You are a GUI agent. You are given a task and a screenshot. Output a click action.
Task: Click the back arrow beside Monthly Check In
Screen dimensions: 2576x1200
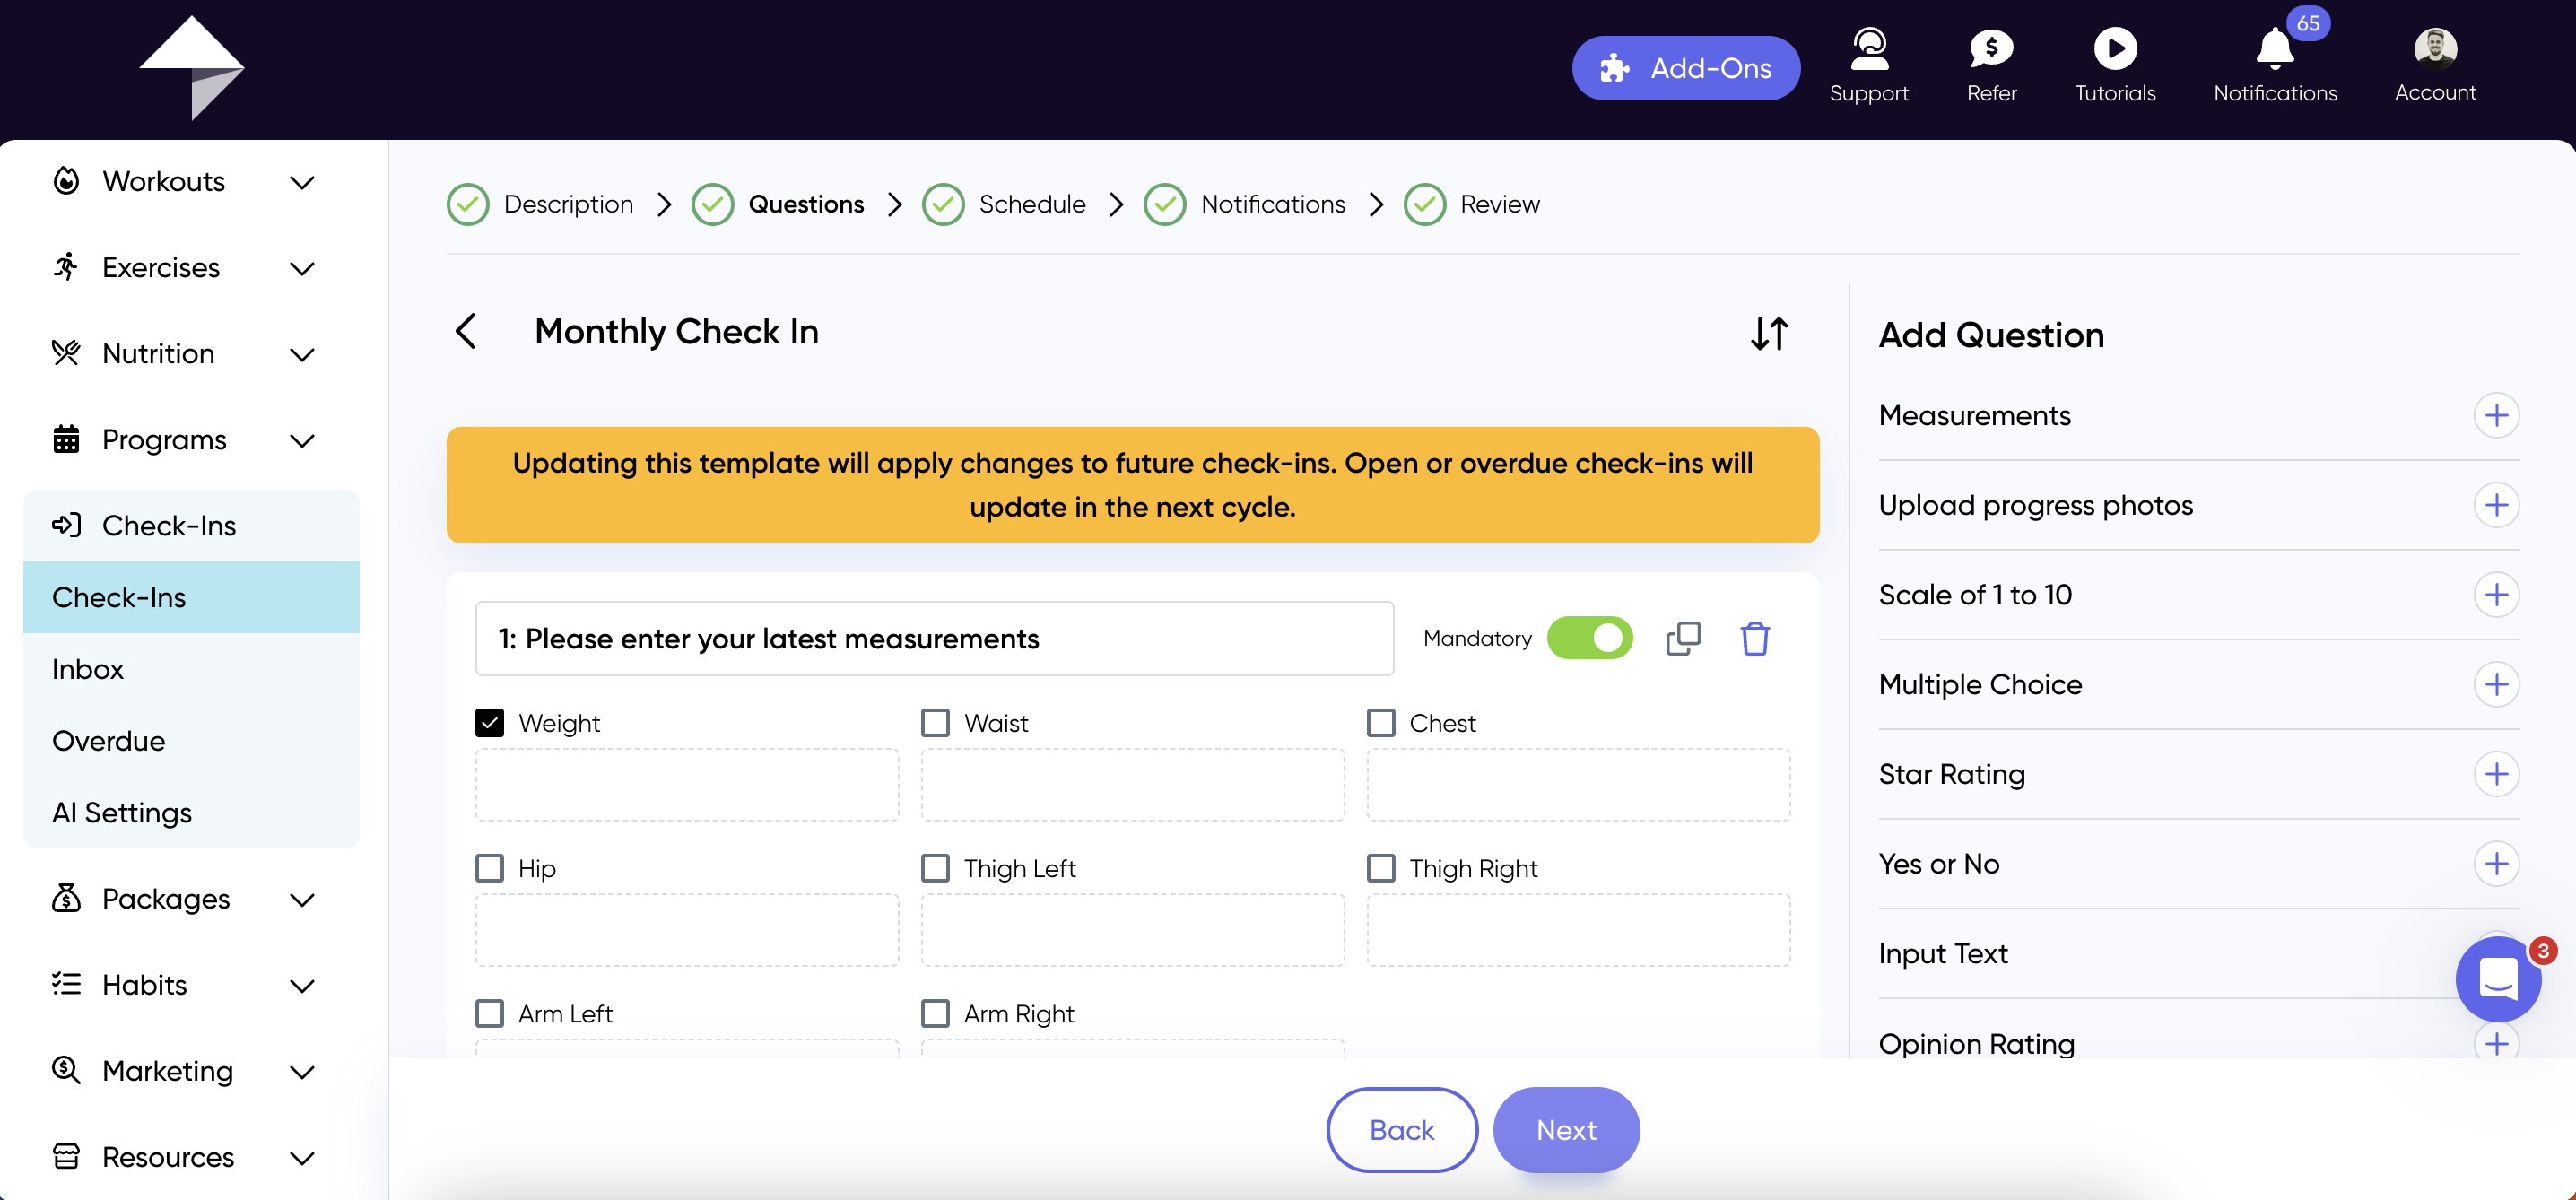pyautogui.click(x=466, y=331)
